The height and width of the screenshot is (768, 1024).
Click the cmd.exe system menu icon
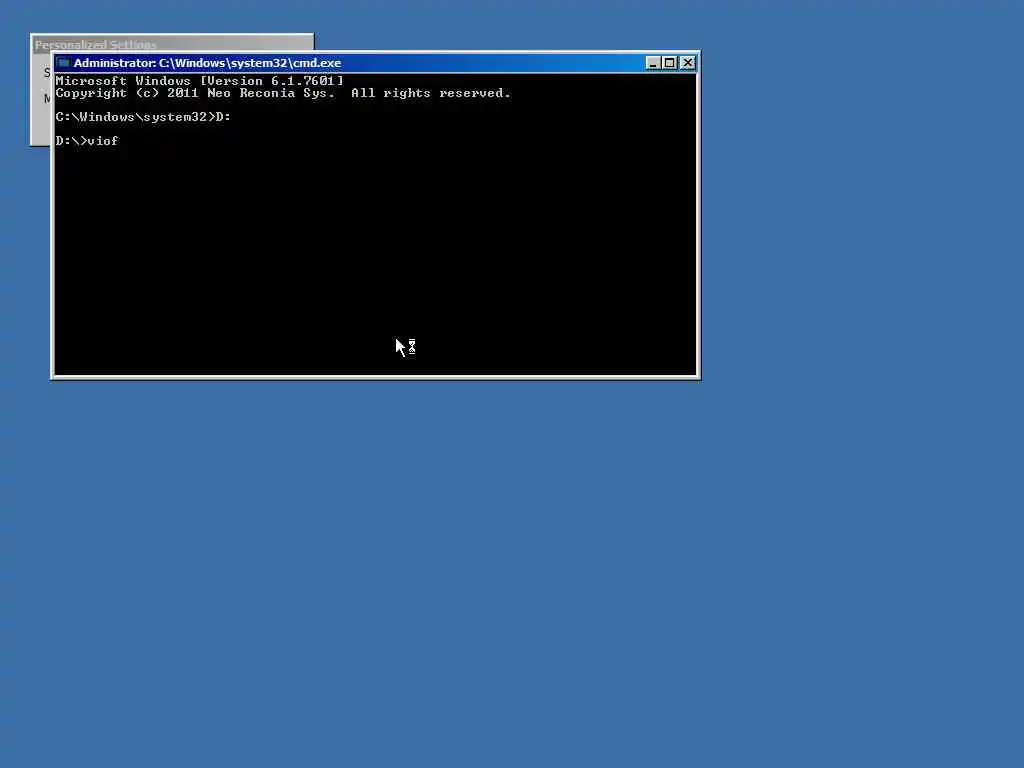pos(63,63)
